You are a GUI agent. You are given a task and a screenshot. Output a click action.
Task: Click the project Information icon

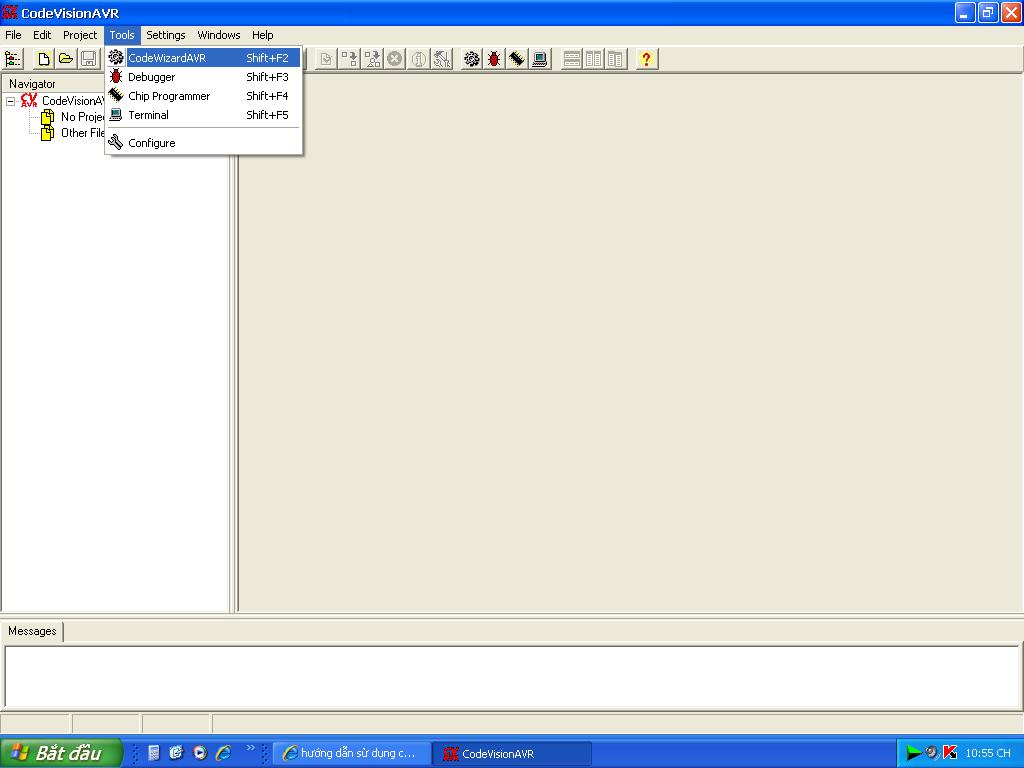point(419,59)
